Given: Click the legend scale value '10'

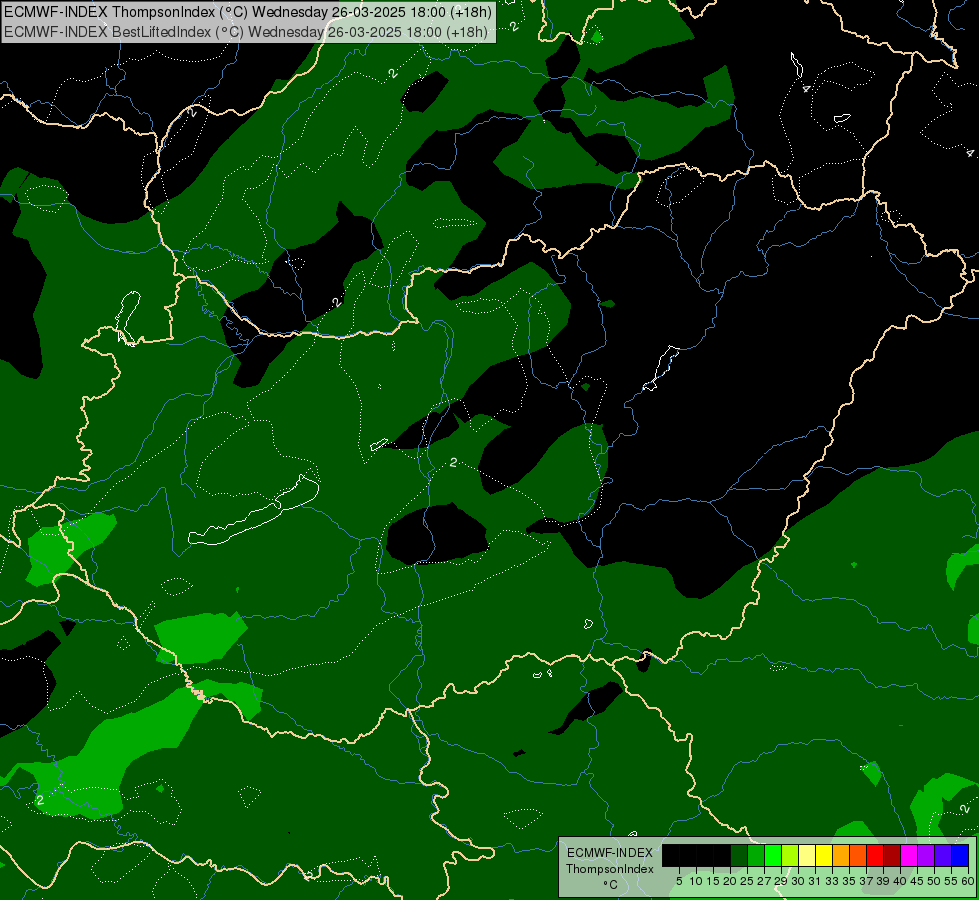Looking at the screenshot, I should [696, 881].
